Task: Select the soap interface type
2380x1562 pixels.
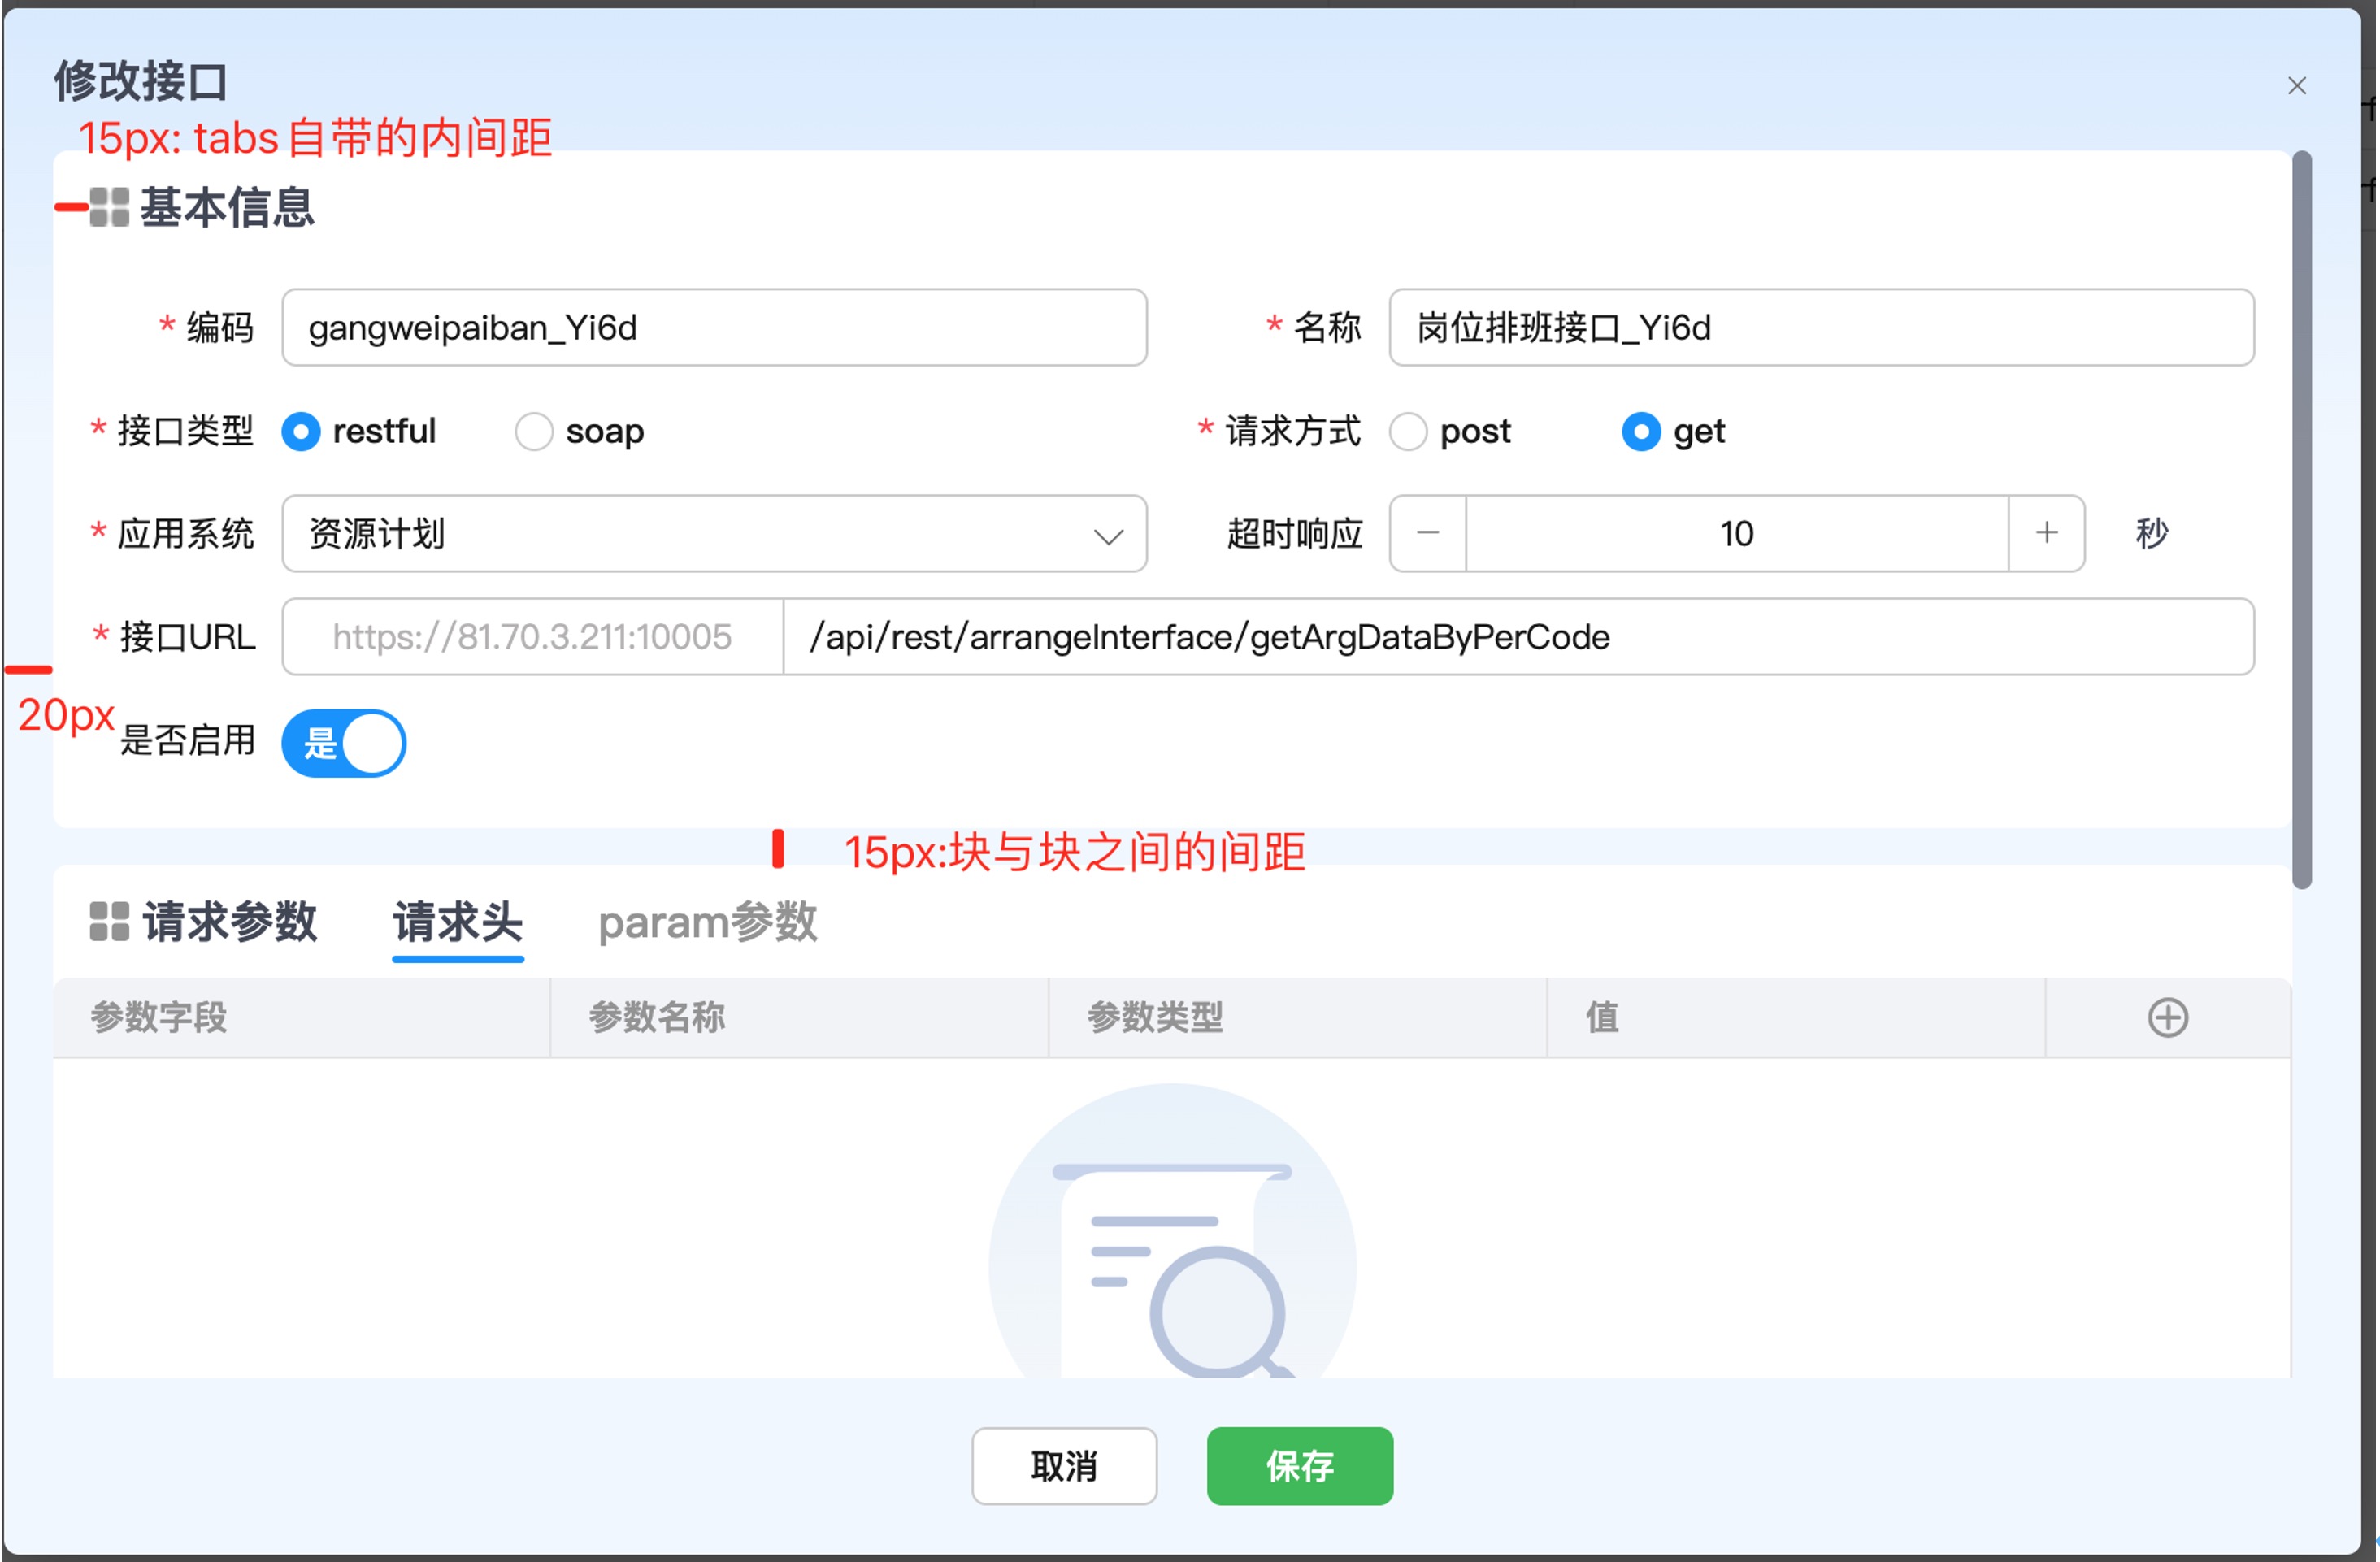Action: 534,432
